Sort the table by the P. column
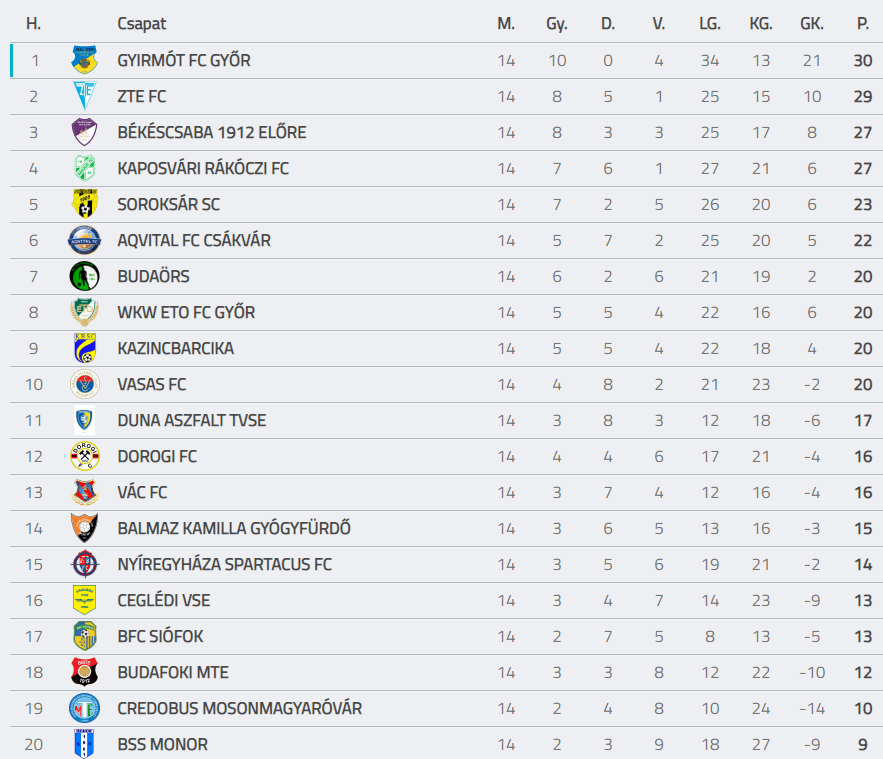Screen dimensions: 883x759 (x=863, y=24)
